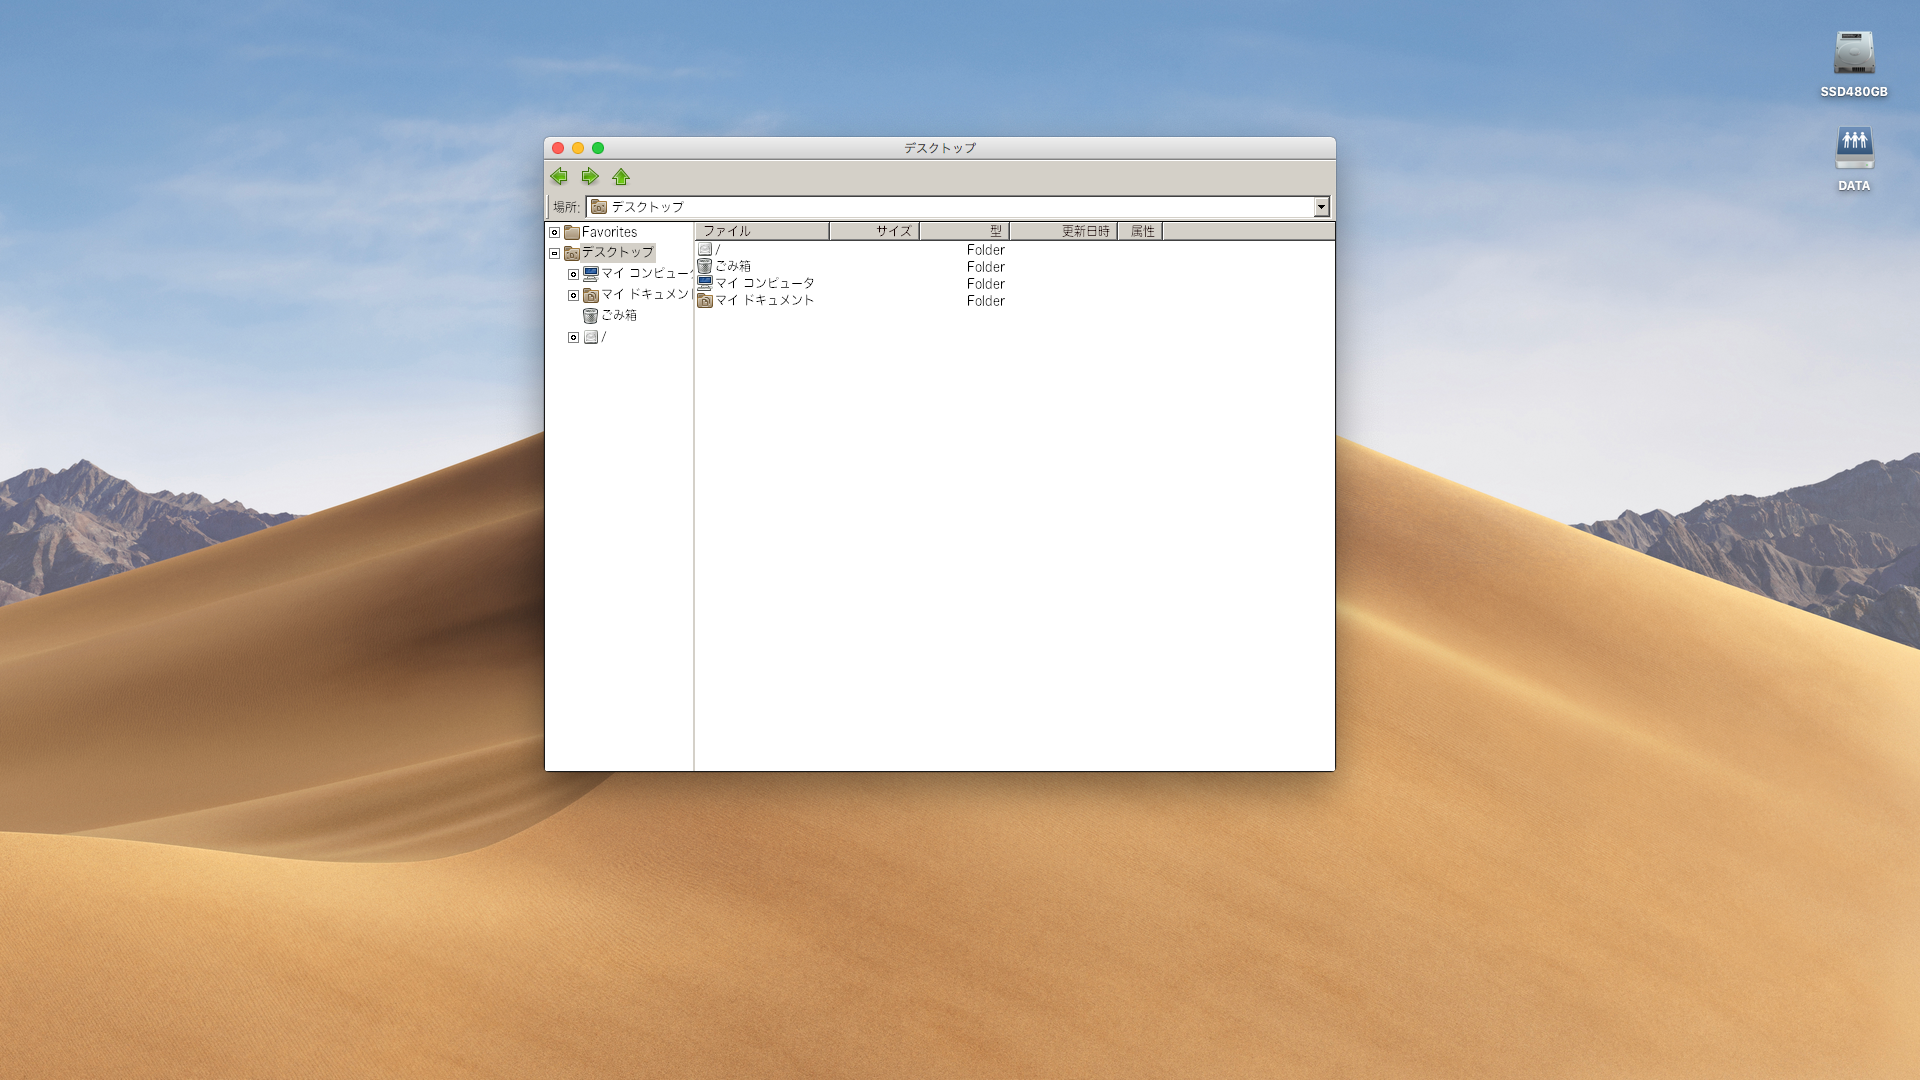
Task: Sort by the サイズ column header
Action: [x=874, y=231]
